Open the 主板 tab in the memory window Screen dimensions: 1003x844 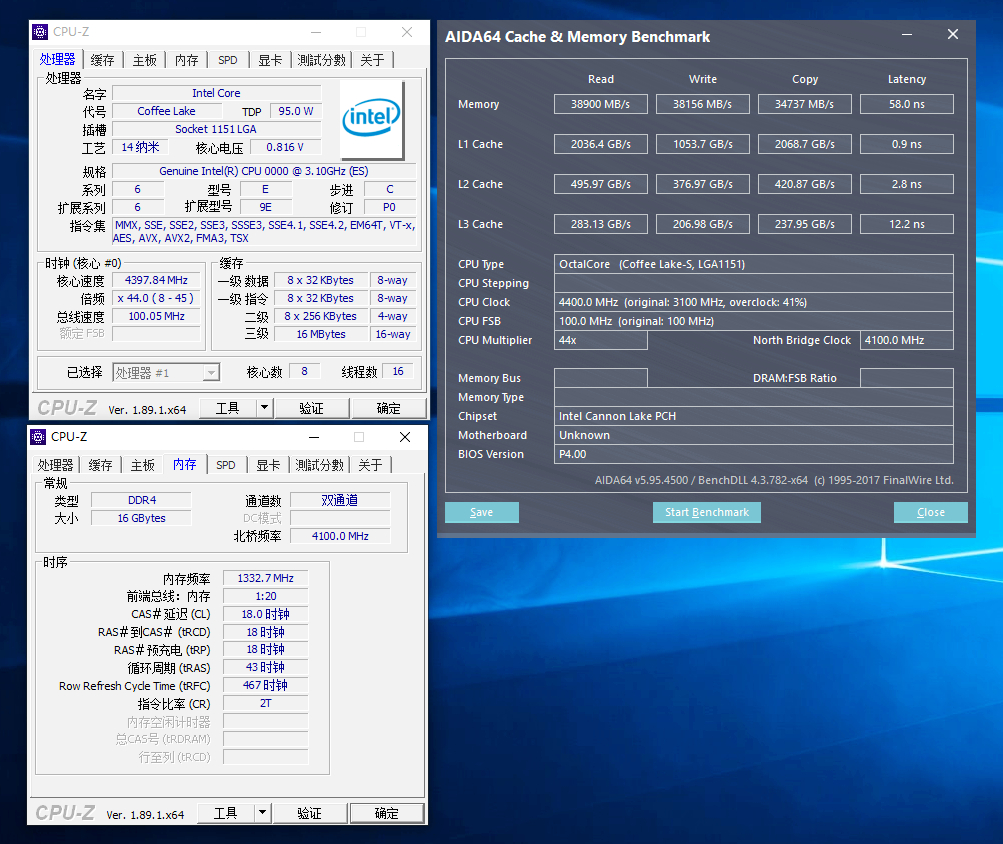pyautogui.click(x=143, y=464)
